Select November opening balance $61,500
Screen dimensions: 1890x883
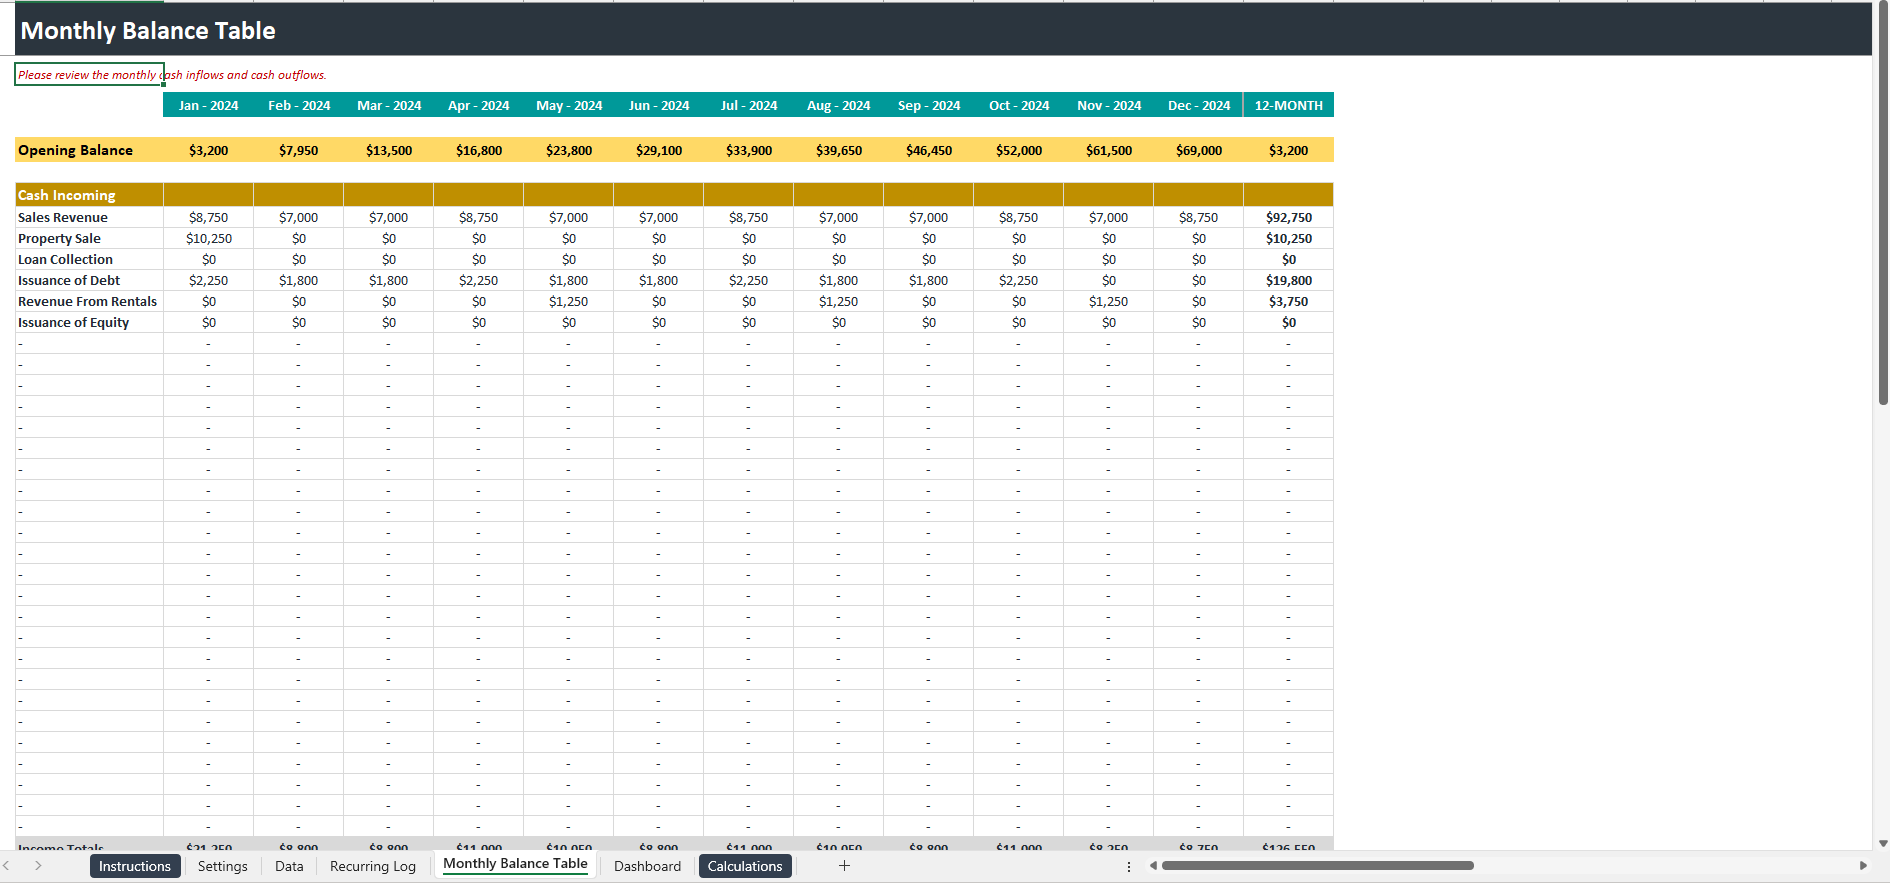pos(1109,150)
